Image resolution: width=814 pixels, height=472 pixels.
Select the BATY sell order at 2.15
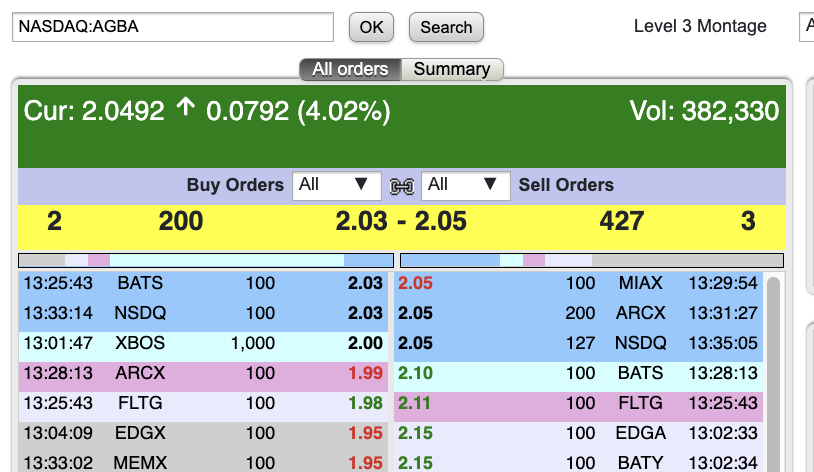(x=578, y=462)
